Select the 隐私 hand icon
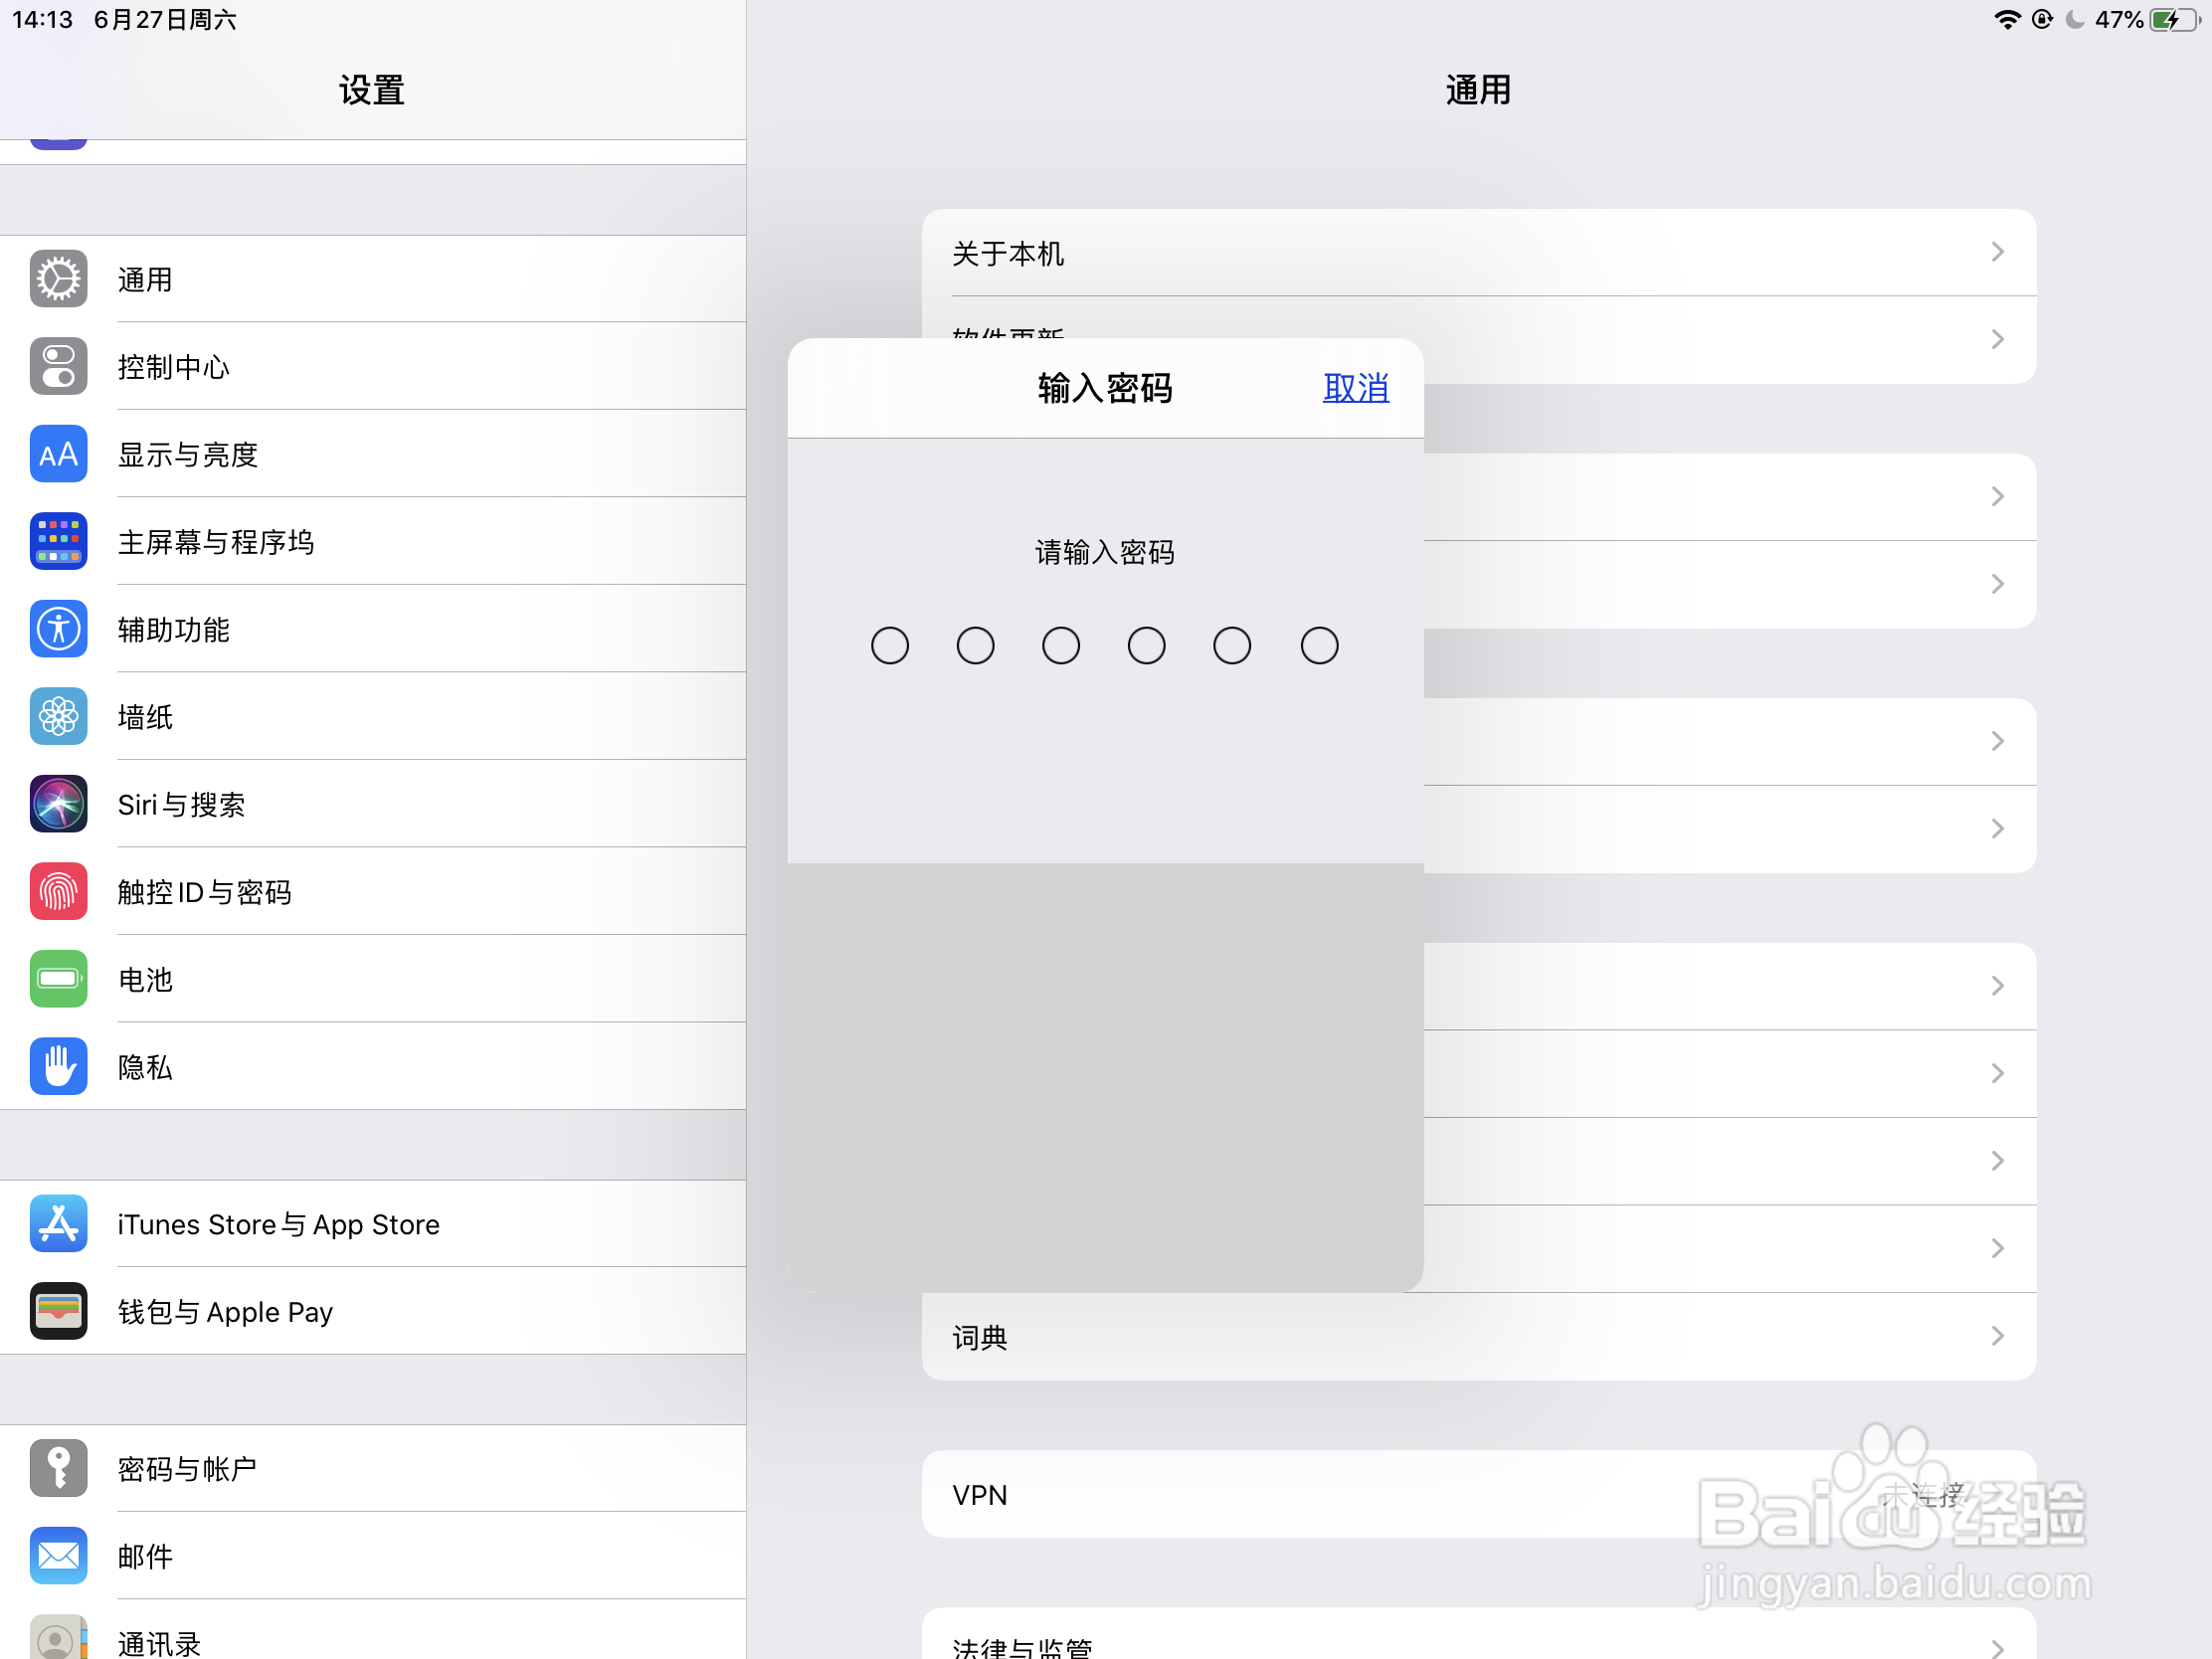The width and height of the screenshot is (2212, 1659). click(x=57, y=1066)
